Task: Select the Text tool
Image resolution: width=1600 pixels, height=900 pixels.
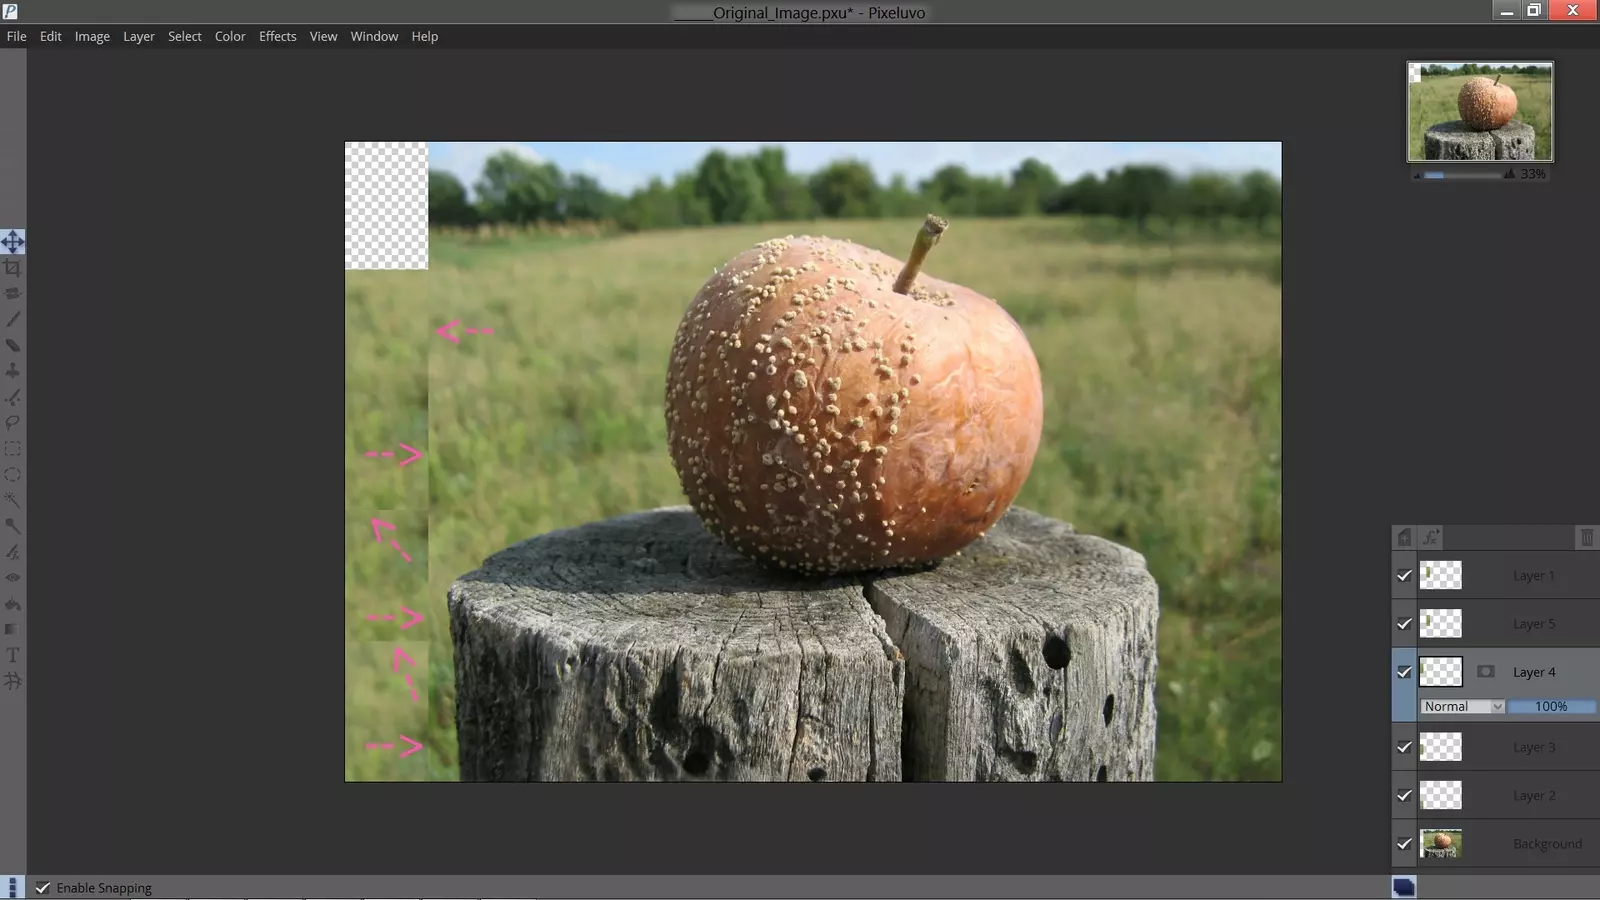Action: [13, 655]
